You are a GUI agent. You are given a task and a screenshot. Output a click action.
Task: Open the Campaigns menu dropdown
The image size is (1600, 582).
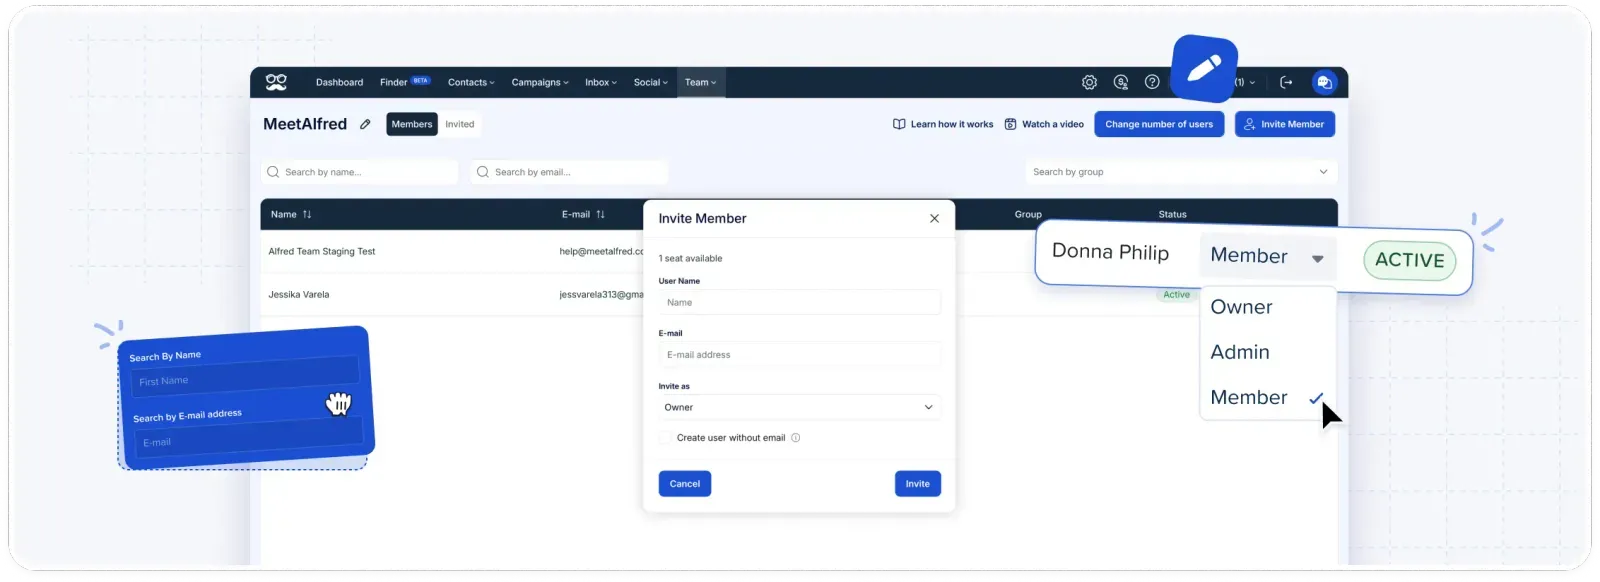(540, 82)
